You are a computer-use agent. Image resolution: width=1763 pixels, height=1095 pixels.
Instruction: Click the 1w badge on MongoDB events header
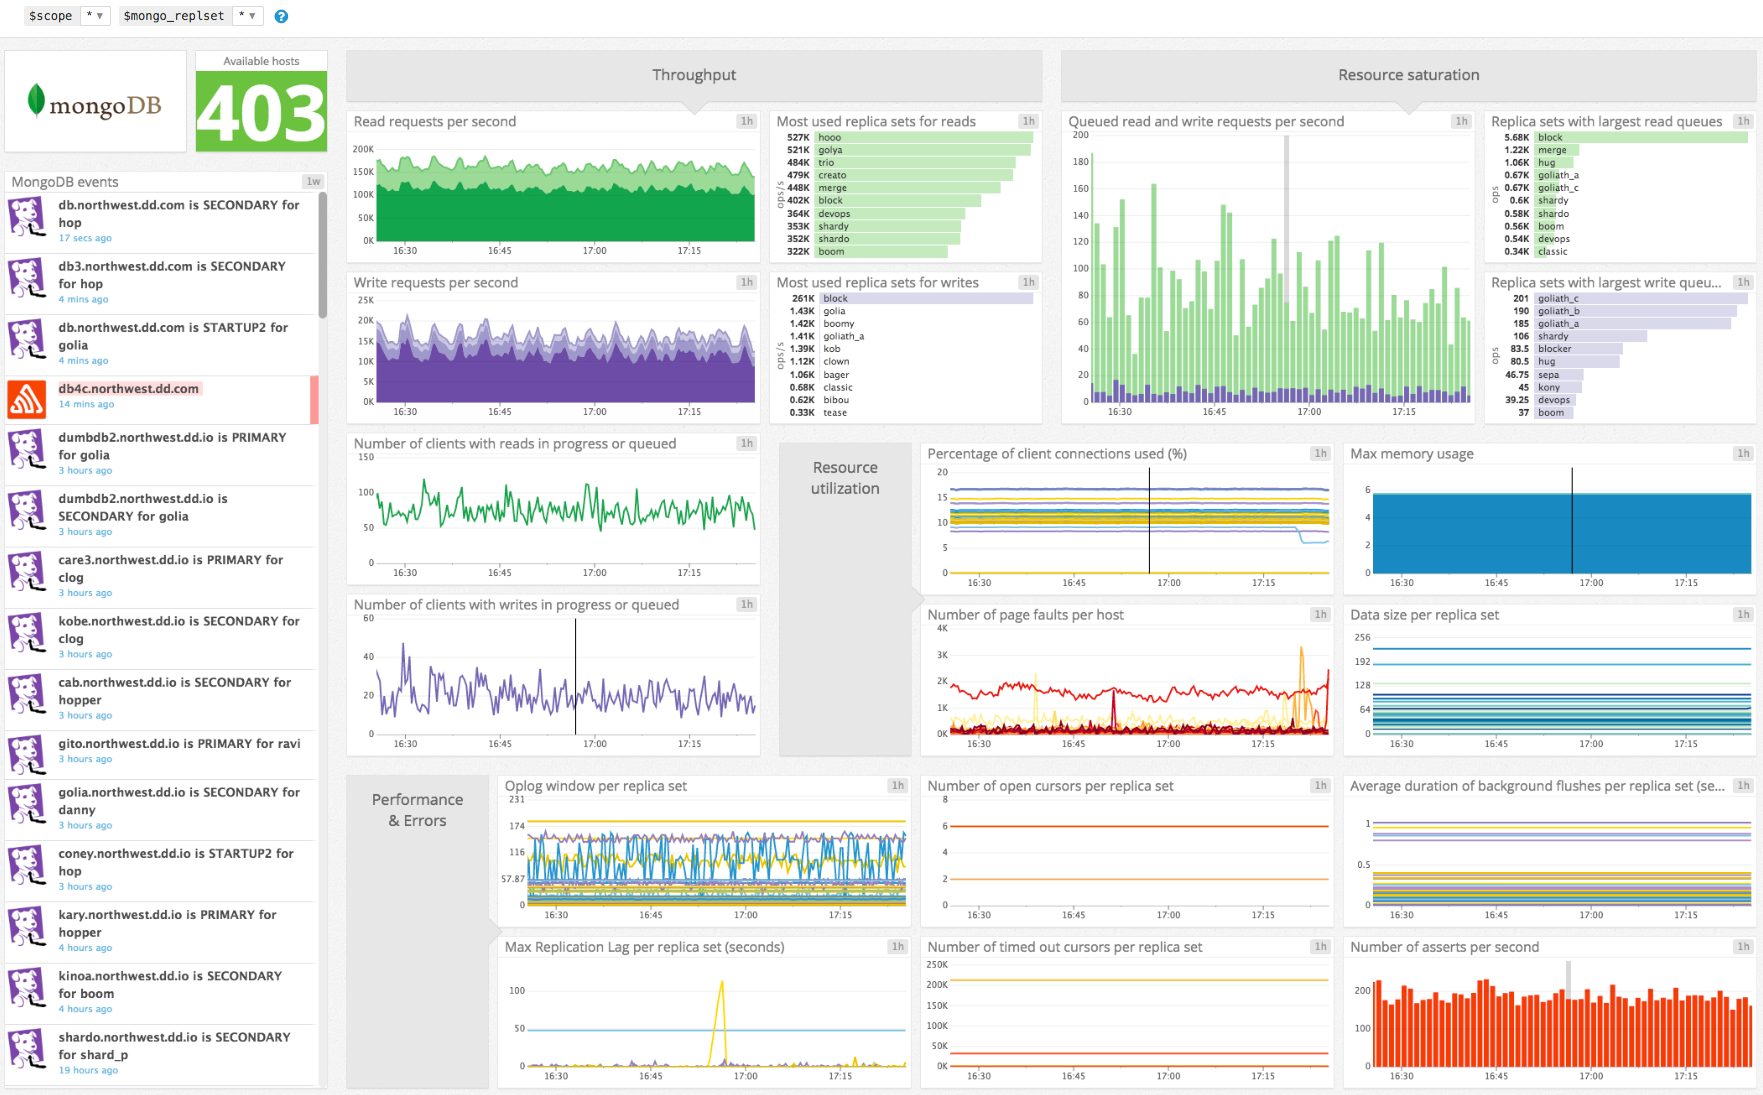tap(312, 181)
